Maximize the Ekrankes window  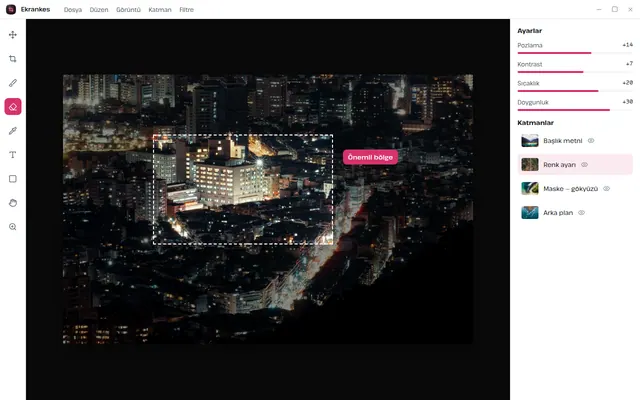tap(615, 9)
